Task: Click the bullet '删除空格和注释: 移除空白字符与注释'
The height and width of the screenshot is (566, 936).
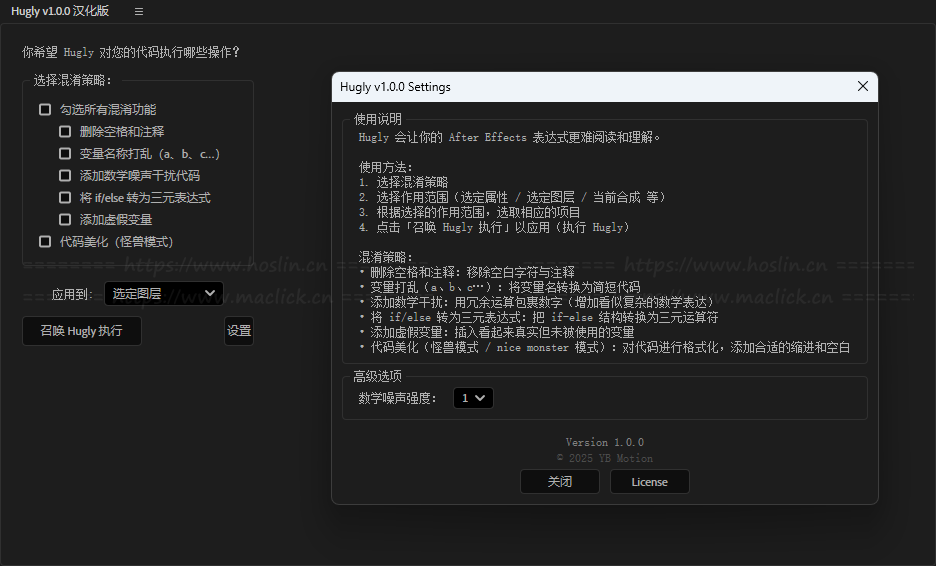Action: click(467, 272)
